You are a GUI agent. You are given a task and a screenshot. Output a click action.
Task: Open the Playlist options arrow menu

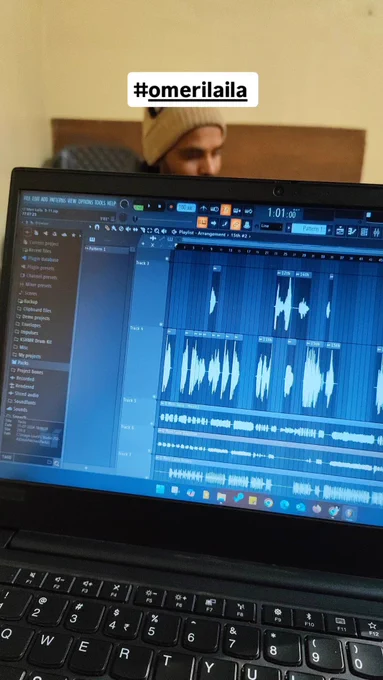tap(90, 226)
